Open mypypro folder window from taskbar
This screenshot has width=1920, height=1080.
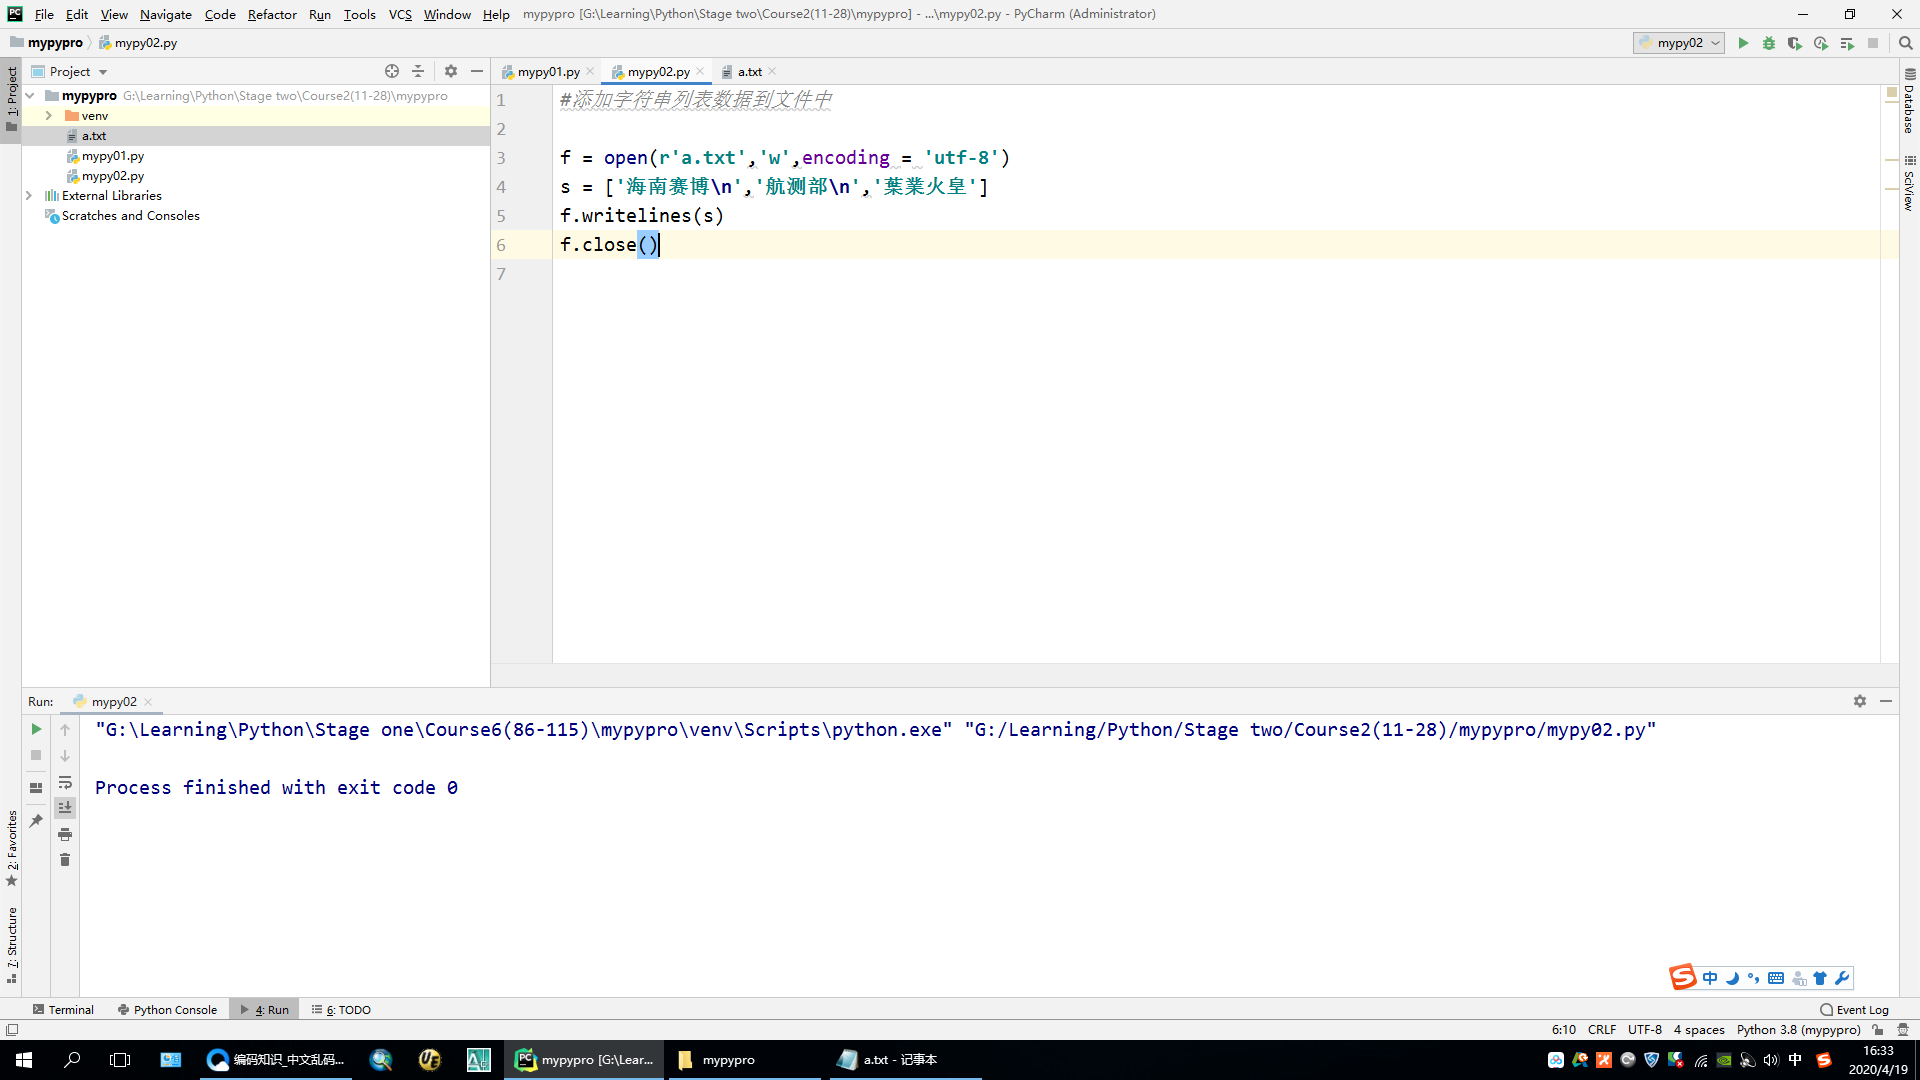pyautogui.click(x=743, y=1060)
